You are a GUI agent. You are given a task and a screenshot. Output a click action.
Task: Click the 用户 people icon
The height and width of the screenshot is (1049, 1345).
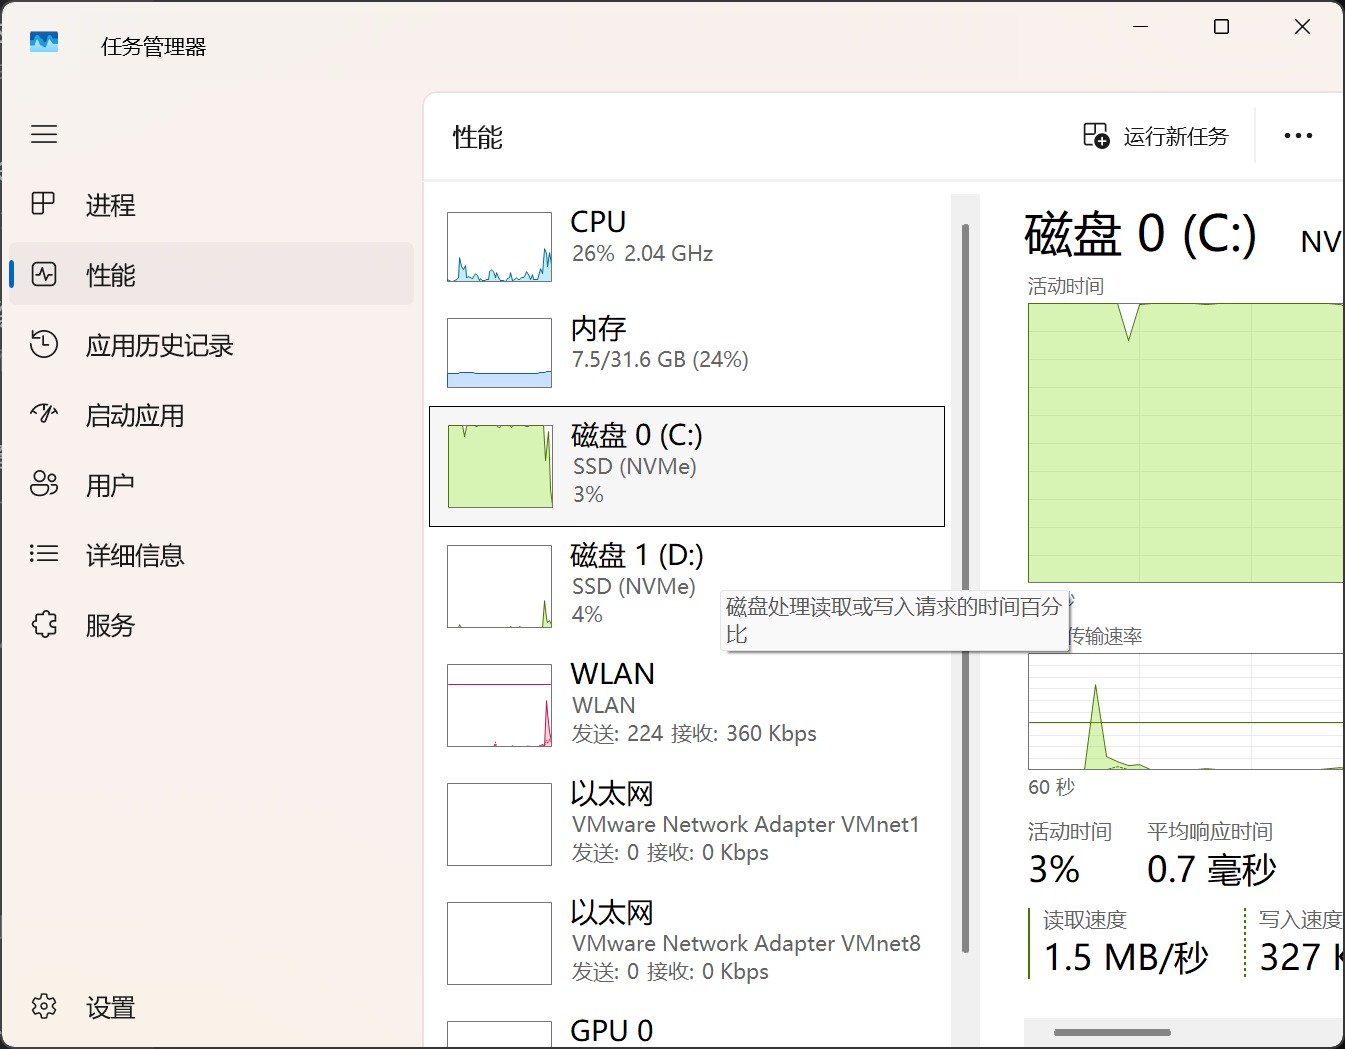44,484
